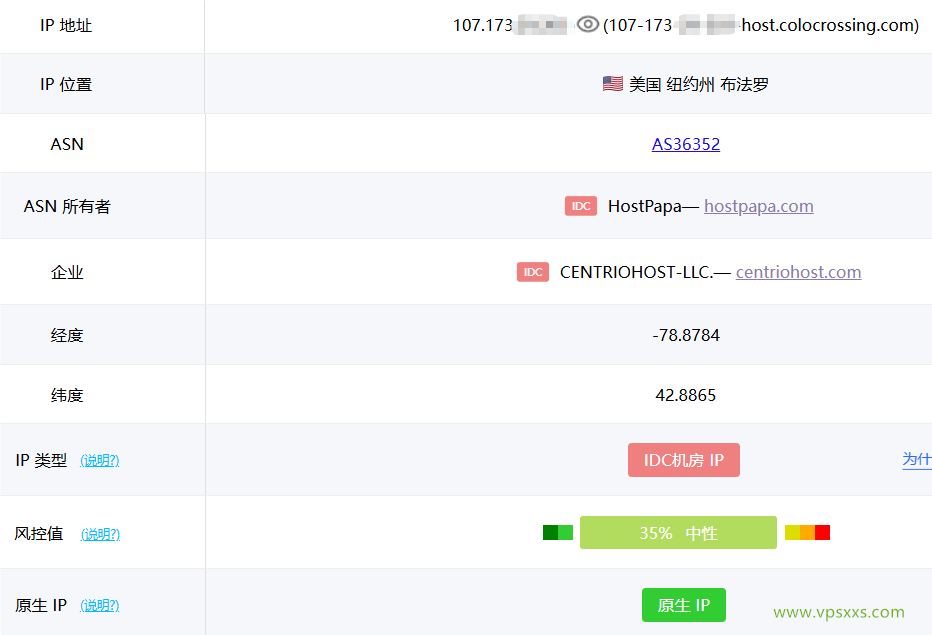The image size is (932, 635).
Task: Click the yellow risk scale swatch
Action: click(x=792, y=532)
